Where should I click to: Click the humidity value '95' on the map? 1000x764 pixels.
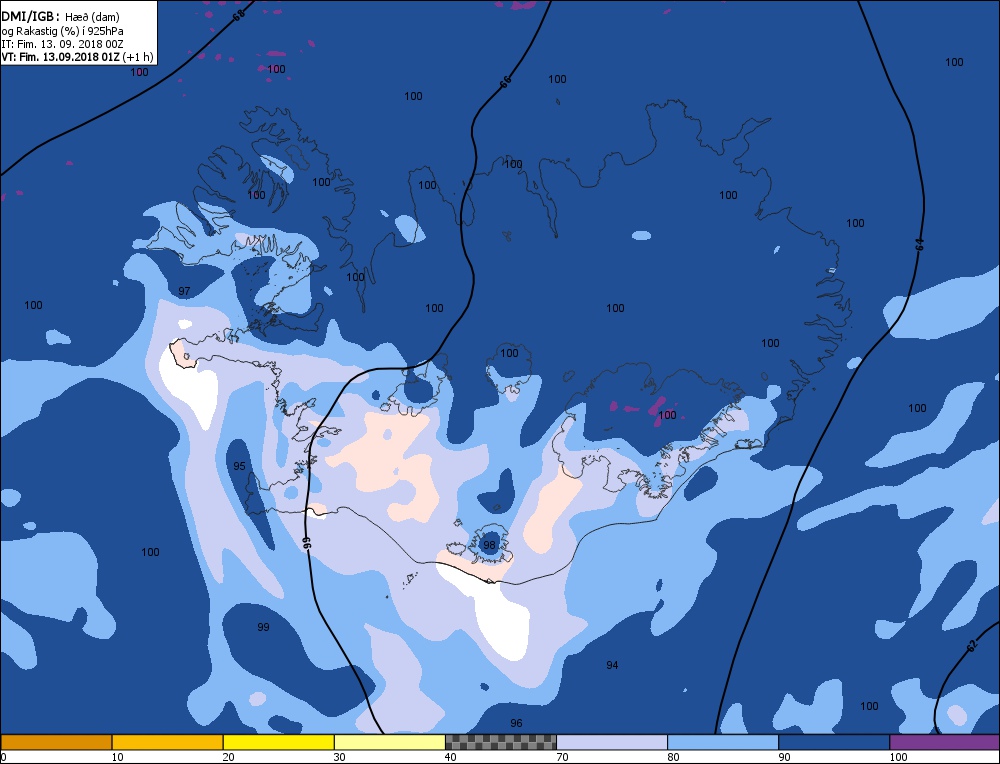239,466
